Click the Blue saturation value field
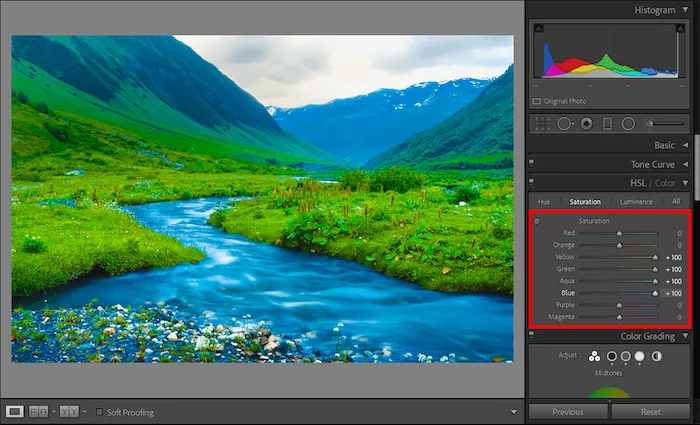Viewport: 700px width, 425px height. (x=674, y=293)
